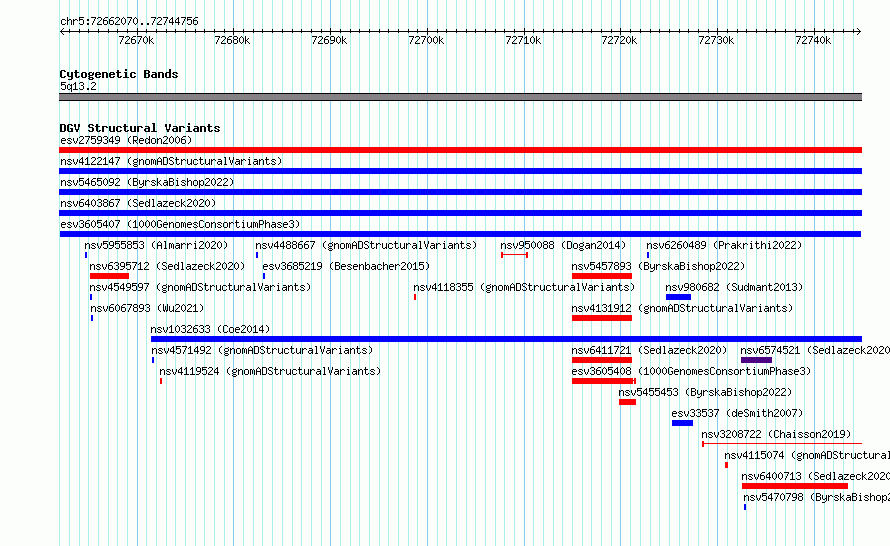890x546 pixels.
Task: Click the red nsv6400713 variant bar
Action: [x=795, y=486]
